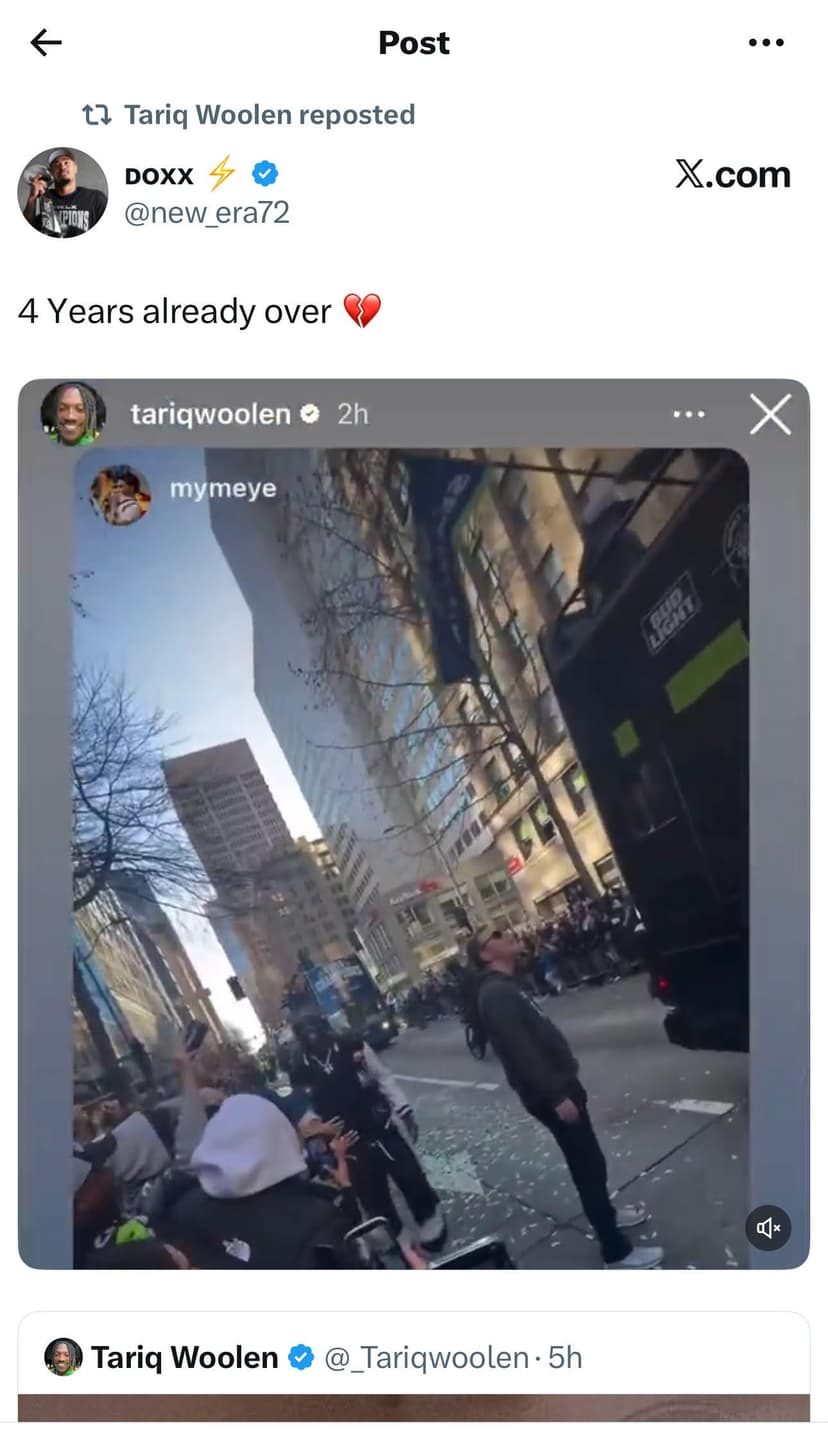The width and height of the screenshot is (828, 1438).
Task: Open the three-dot post options menu
Action: tap(766, 42)
